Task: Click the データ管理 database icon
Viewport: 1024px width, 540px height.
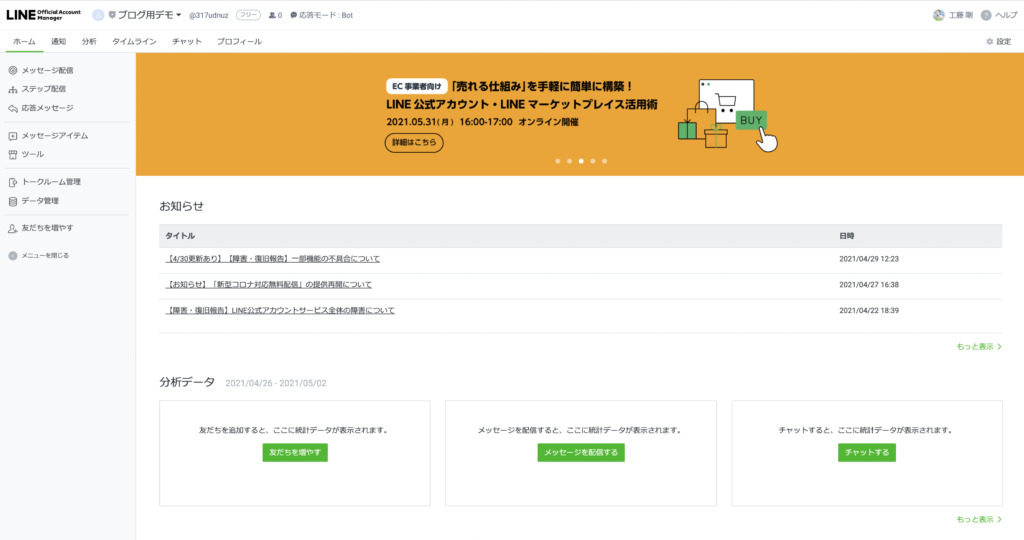Action: (x=12, y=201)
